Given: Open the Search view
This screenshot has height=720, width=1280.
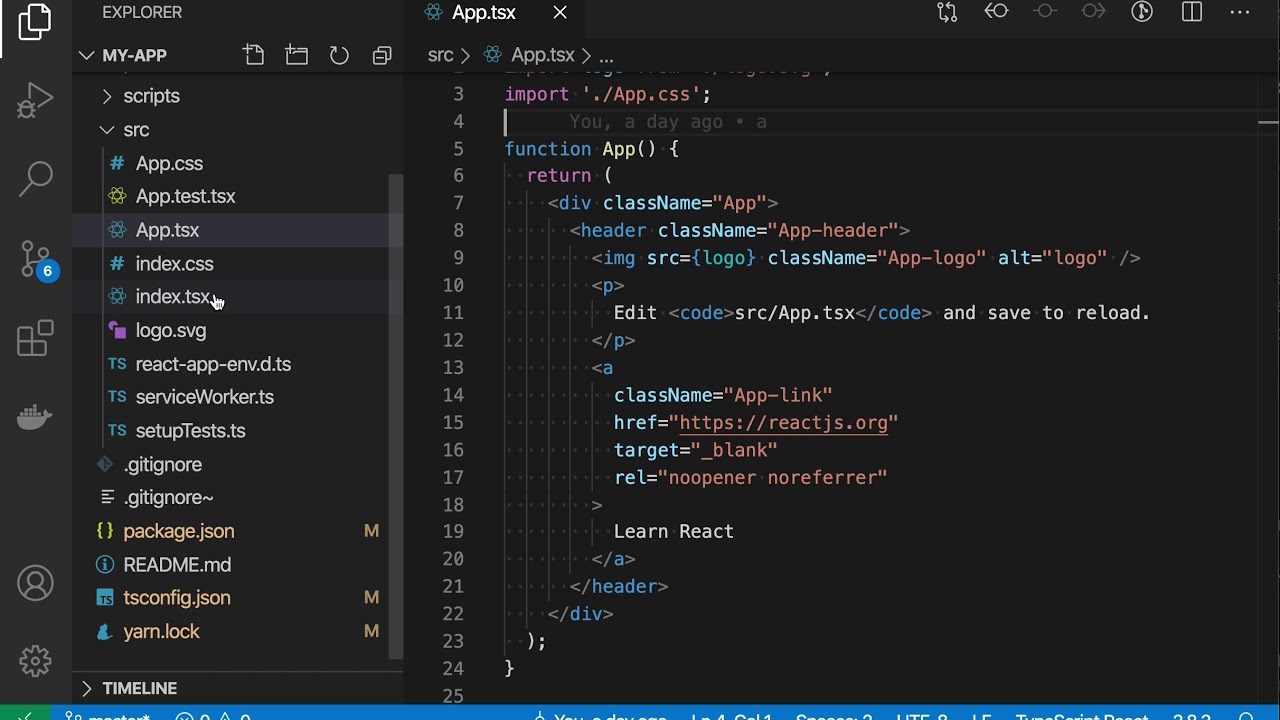Looking at the screenshot, I should coord(35,180).
